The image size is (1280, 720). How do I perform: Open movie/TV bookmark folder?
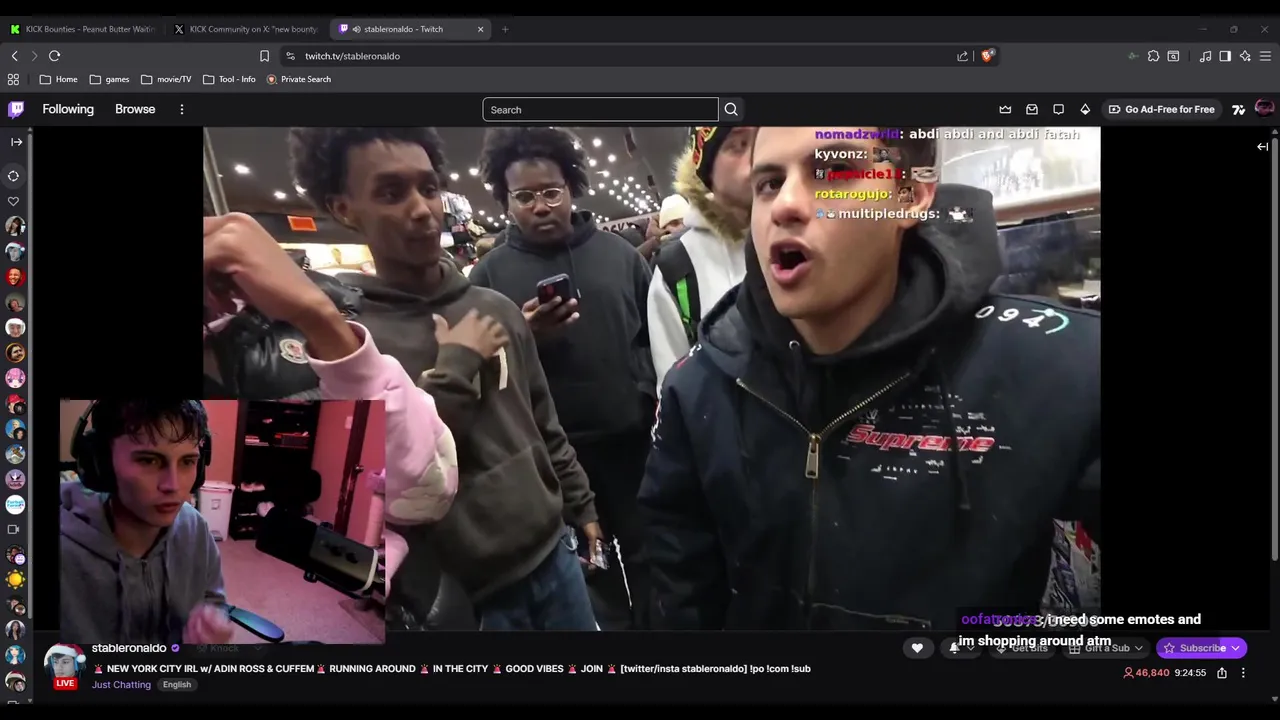(166, 79)
